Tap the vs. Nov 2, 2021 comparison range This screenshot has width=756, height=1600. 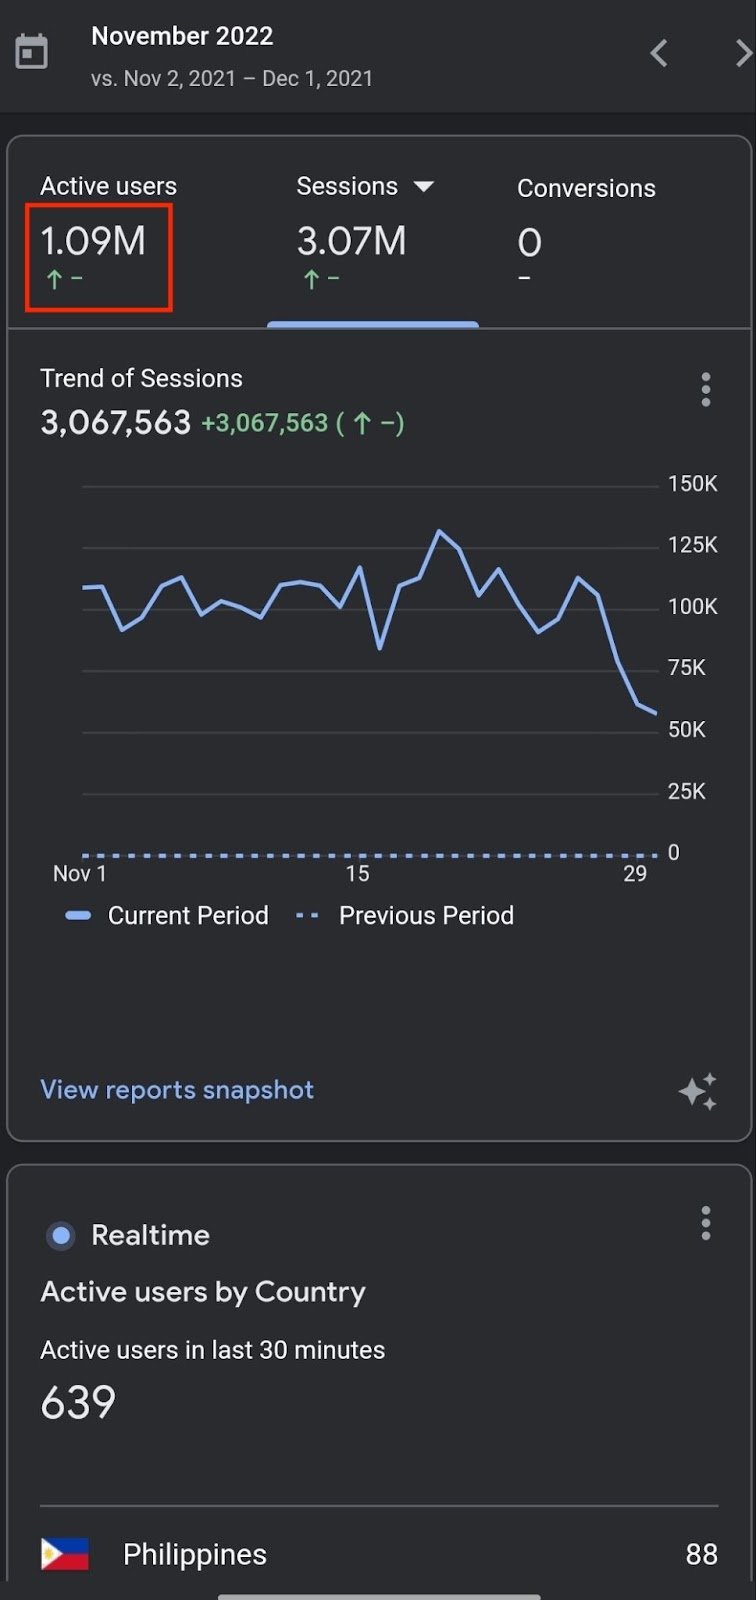pyautogui.click(x=232, y=79)
